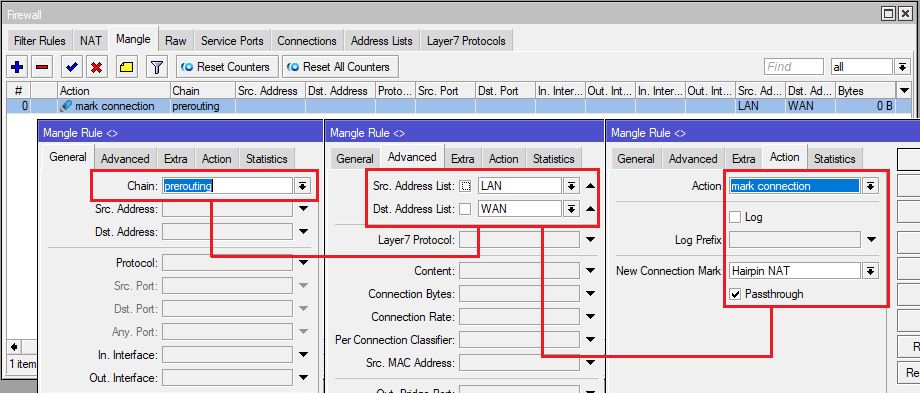Open the Layer7 Protocols tab
The height and width of the screenshot is (393, 920).
click(466, 41)
